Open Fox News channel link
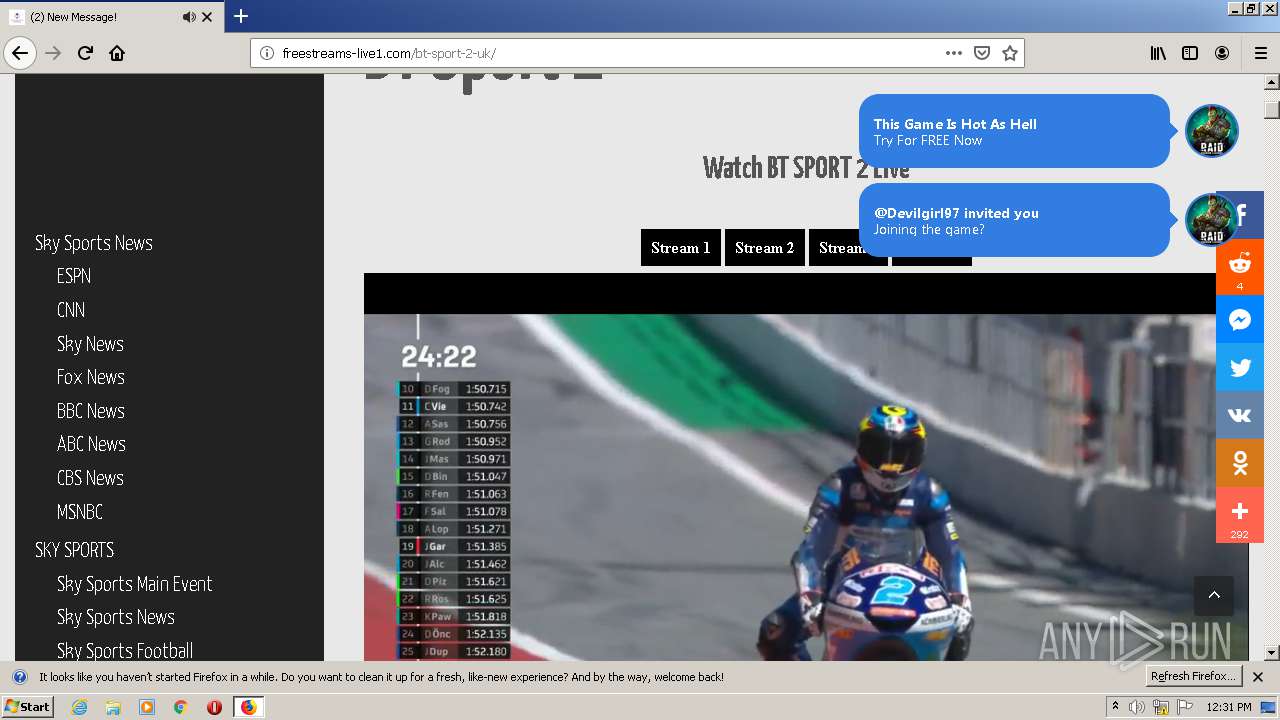The image size is (1280, 720). coord(91,377)
